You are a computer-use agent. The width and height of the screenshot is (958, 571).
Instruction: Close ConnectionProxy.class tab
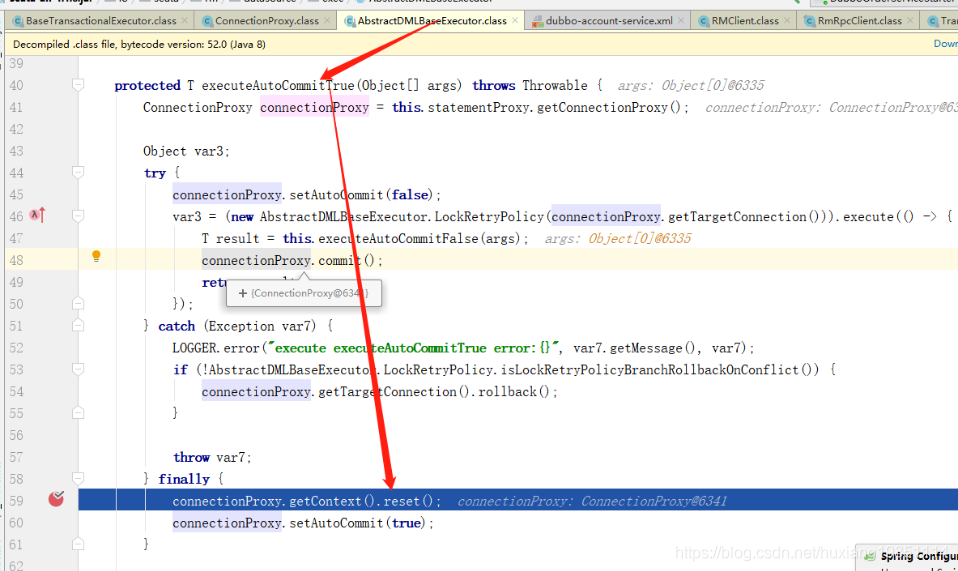point(327,21)
